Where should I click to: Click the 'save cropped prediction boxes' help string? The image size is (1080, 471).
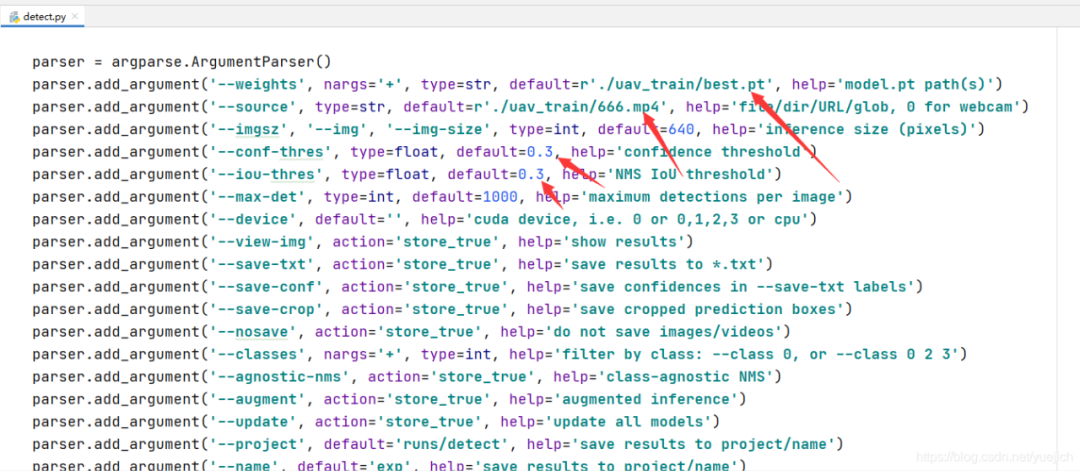click(x=708, y=309)
